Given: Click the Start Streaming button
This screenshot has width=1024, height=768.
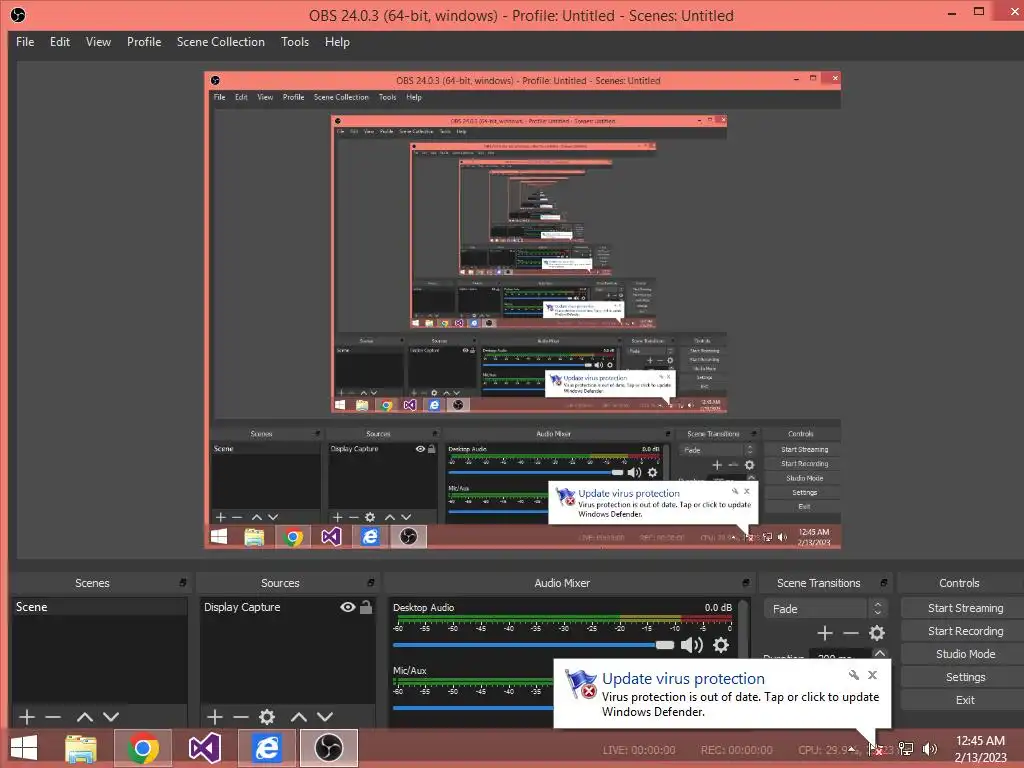Looking at the screenshot, I should click(965, 608).
